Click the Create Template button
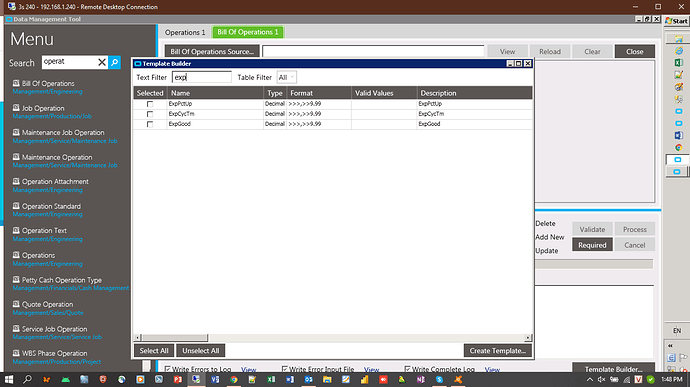 [498, 350]
